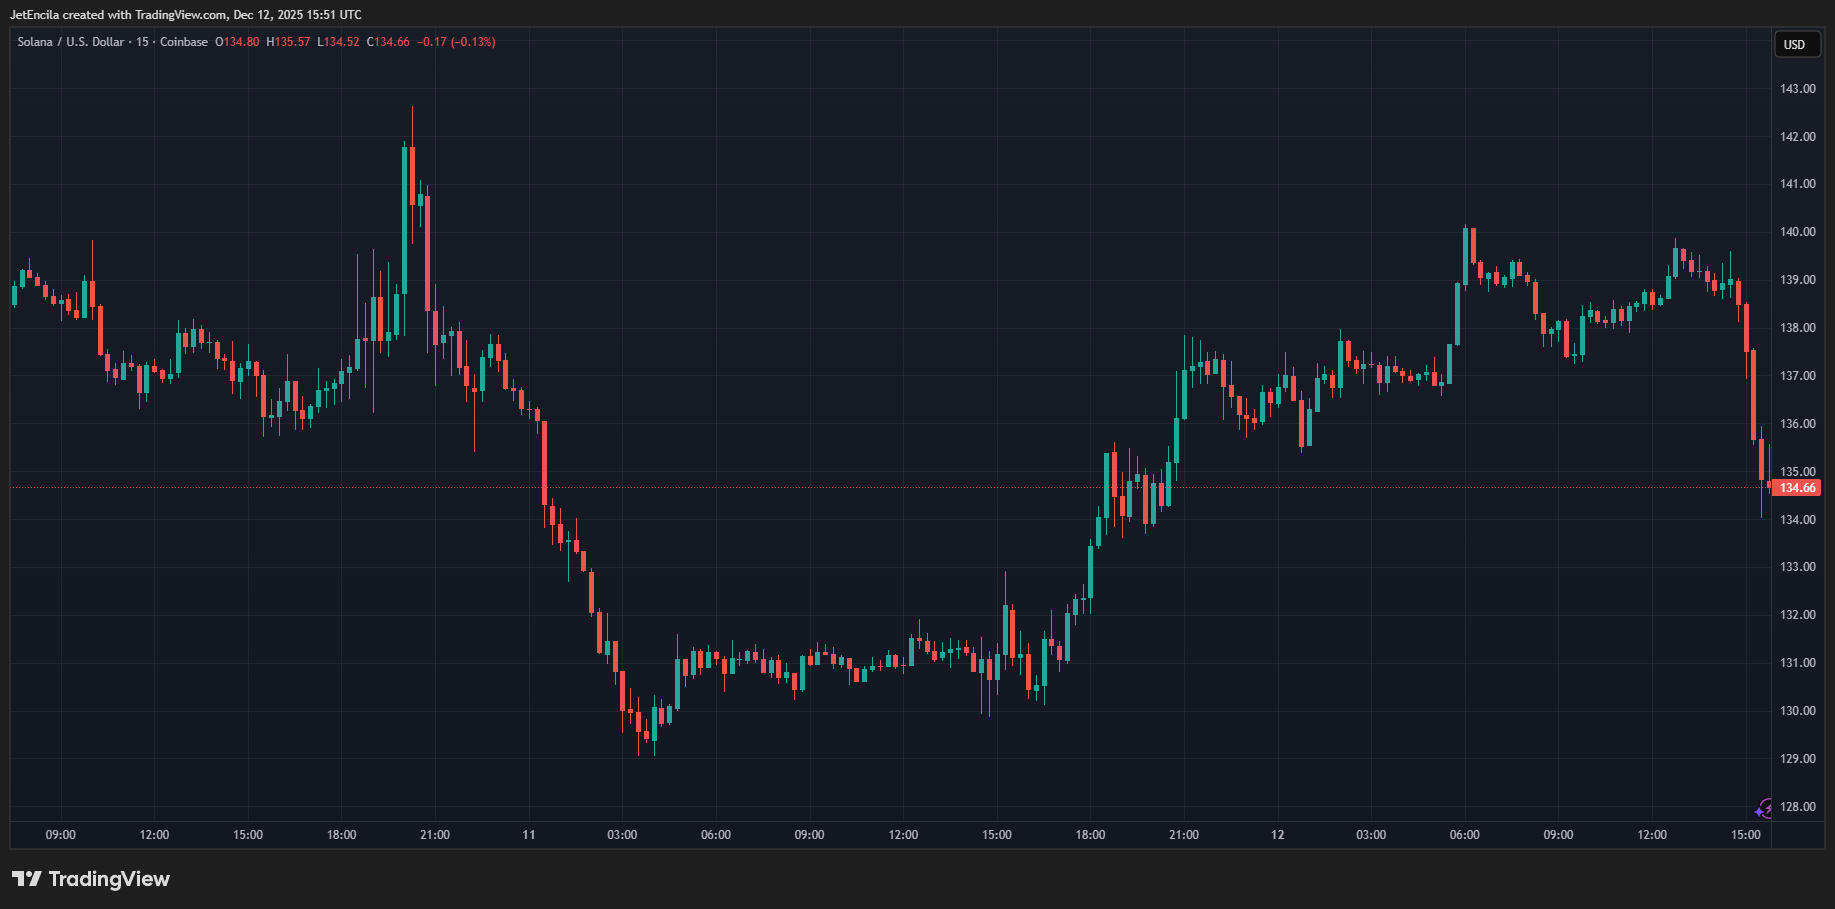The width and height of the screenshot is (1835, 909).
Task: Open the USD currency selector
Action: (x=1795, y=44)
